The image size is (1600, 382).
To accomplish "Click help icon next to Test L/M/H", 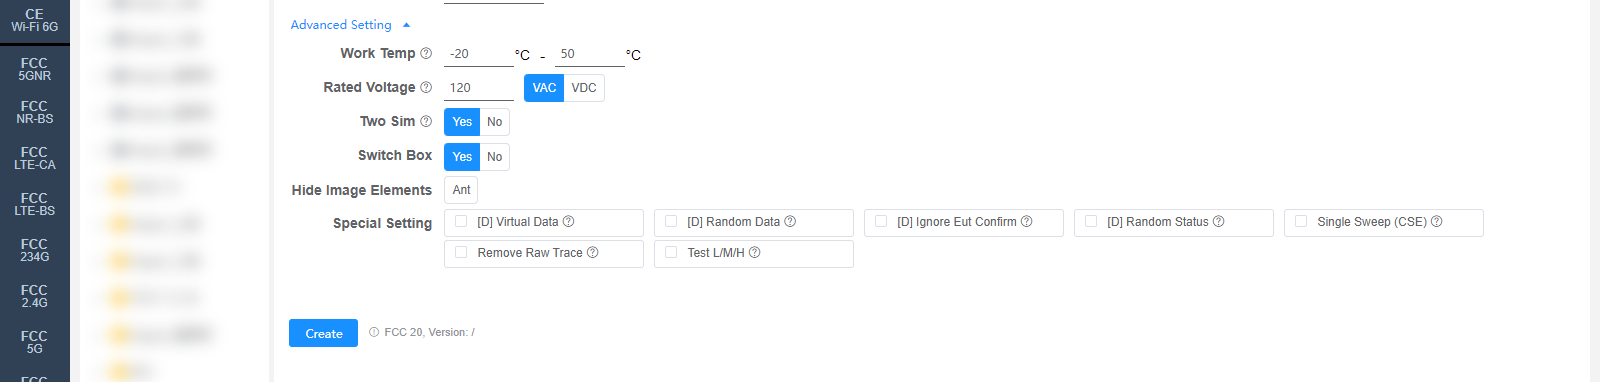I will [754, 252].
